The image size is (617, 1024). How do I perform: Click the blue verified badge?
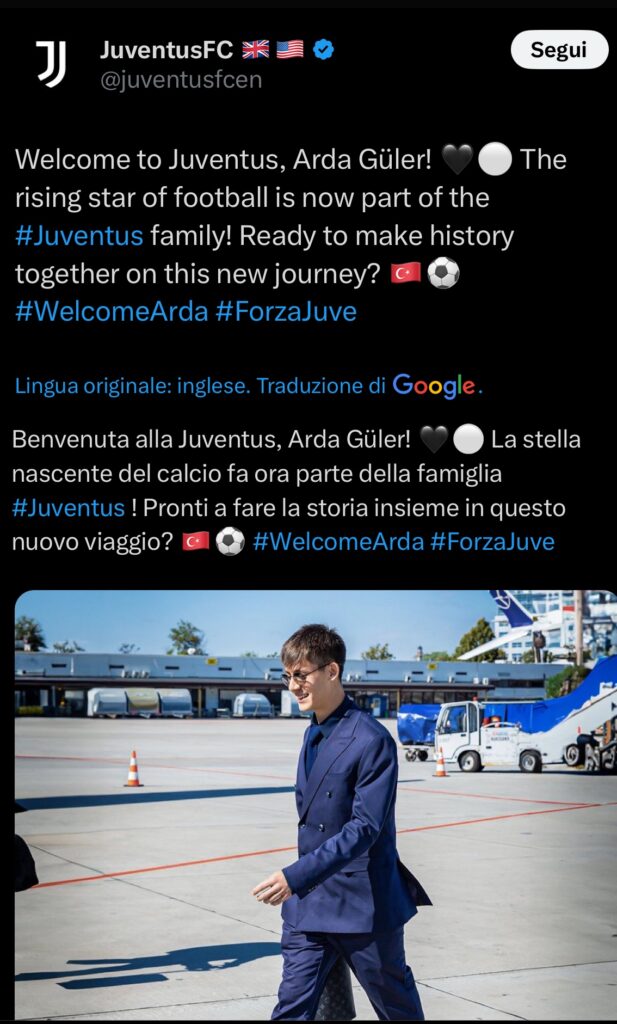(x=323, y=50)
